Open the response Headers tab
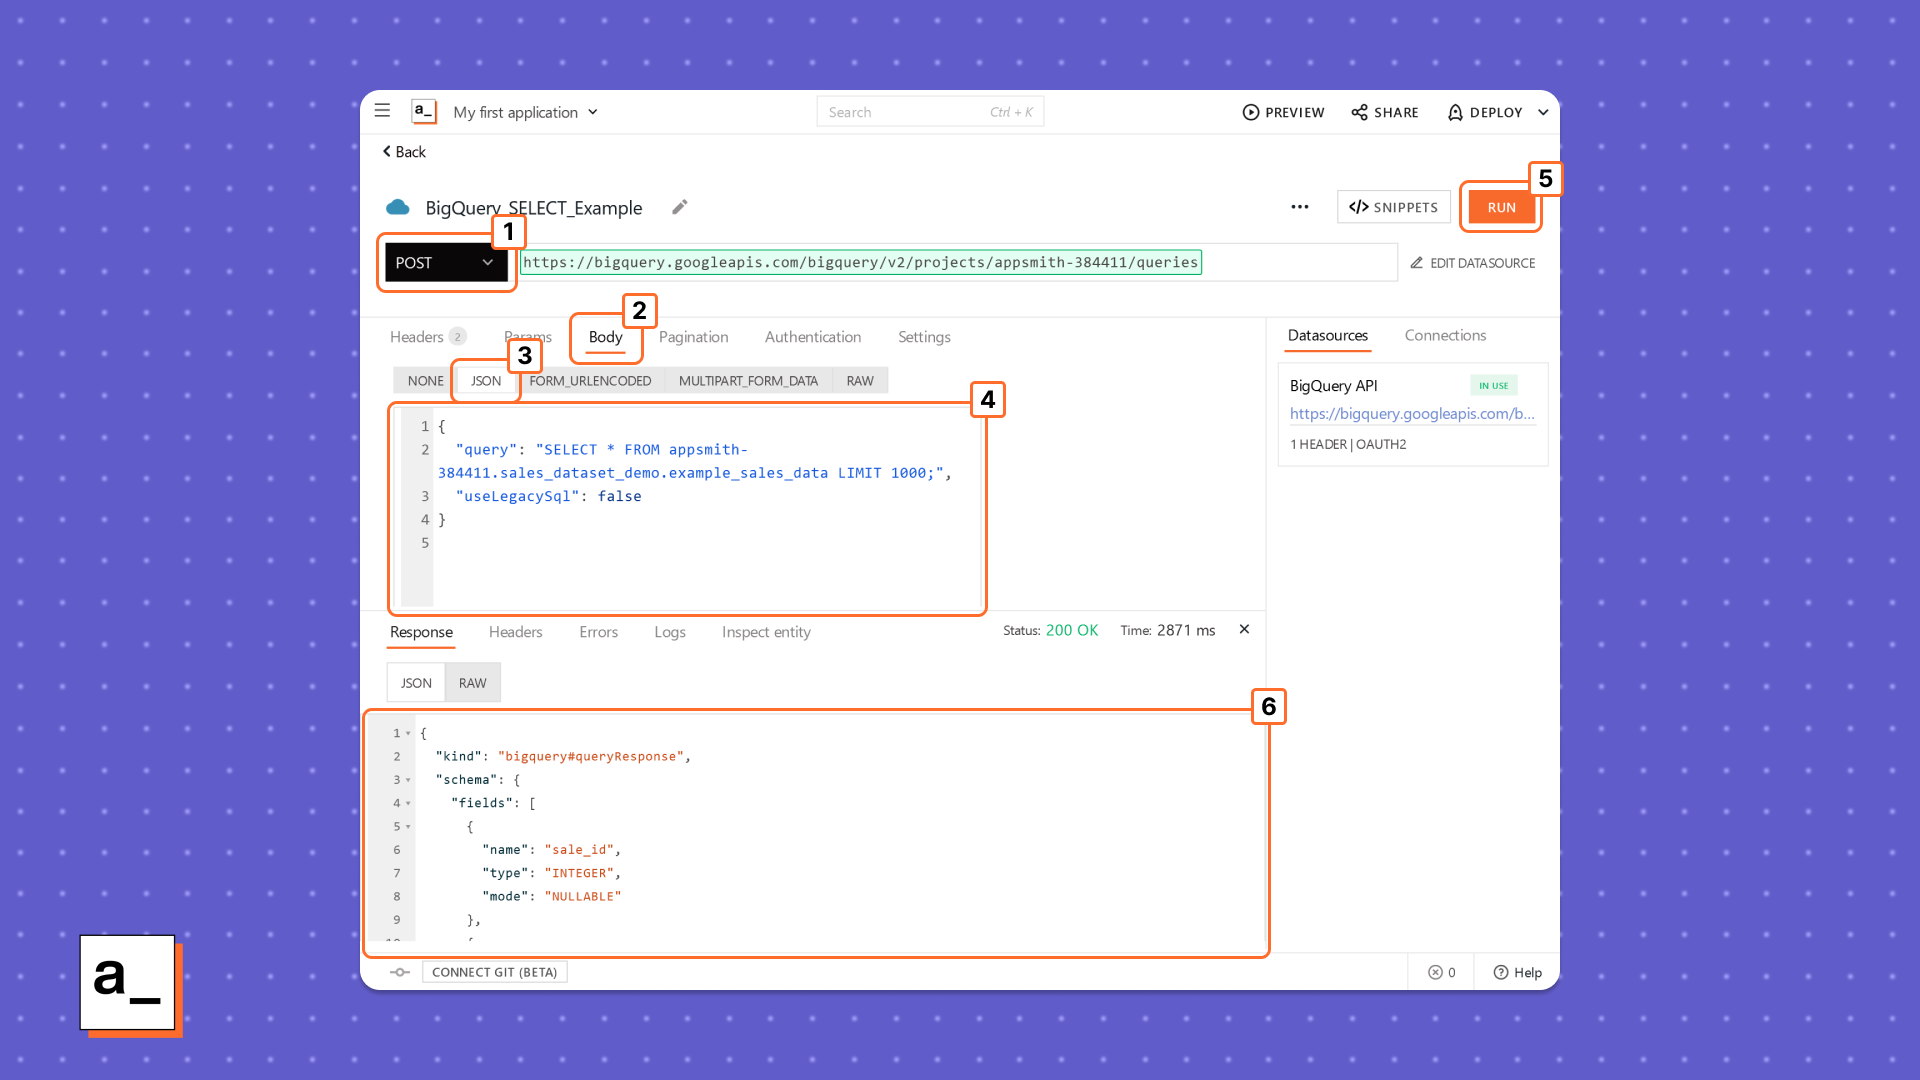Viewport: 1920px width, 1080px height. pos(515,632)
